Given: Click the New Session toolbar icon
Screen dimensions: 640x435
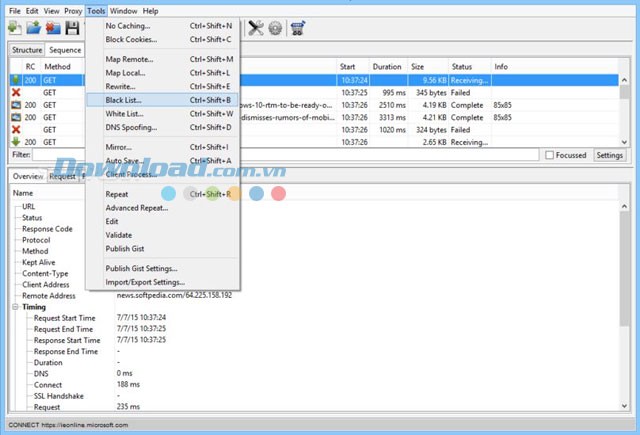Looking at the screenshot, I should tap(16, 29).
